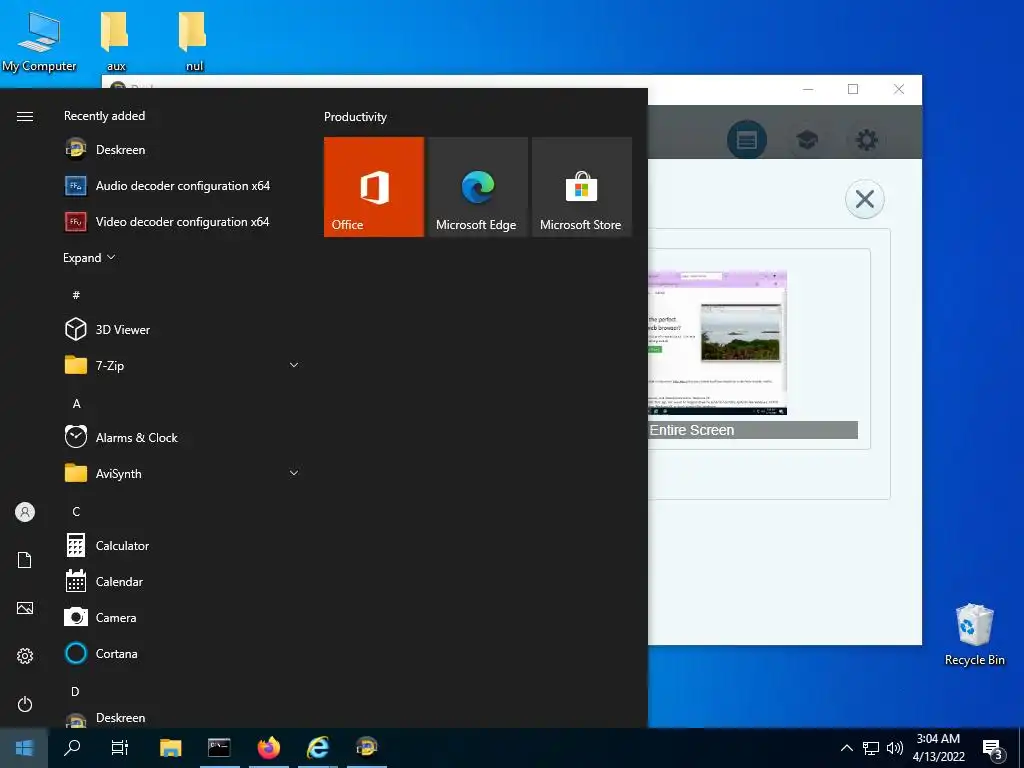Open Cortana
The width and height of the screenshot is (1024, 768).
click(182, 653)
